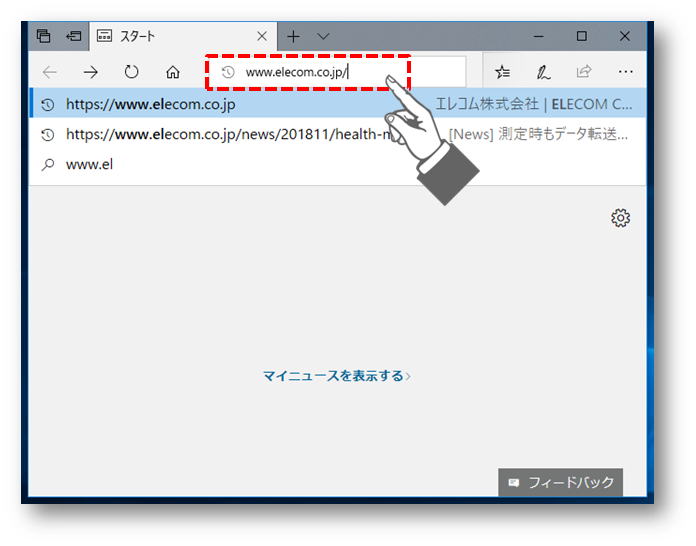
Task: Expand the tab preview chevron
Action: [323, 36]
